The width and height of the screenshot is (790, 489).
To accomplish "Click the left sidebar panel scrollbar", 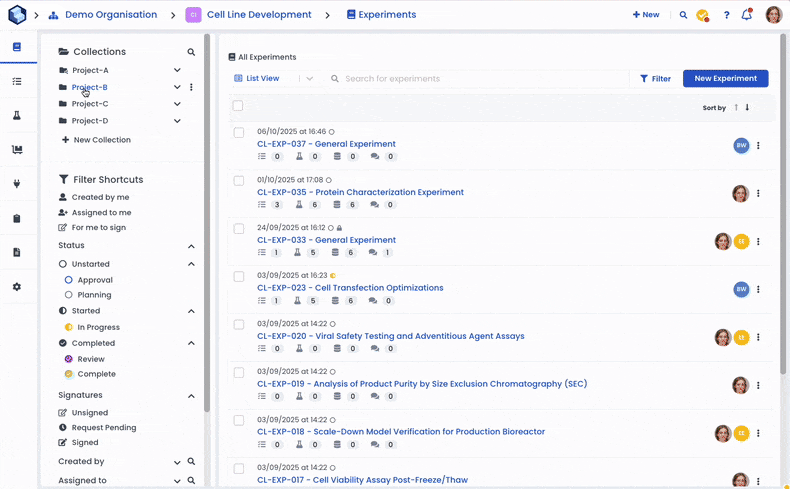I will point(207,224).
